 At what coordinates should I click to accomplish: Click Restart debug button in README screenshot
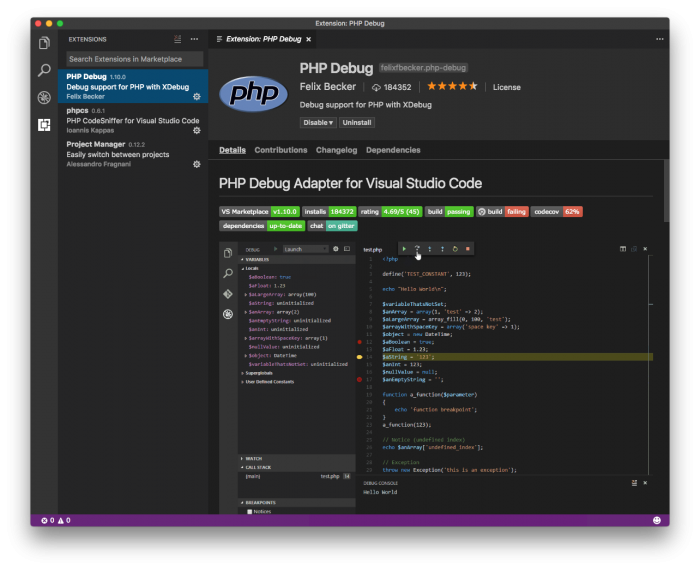pyautogui.click(x=455, y=249)
